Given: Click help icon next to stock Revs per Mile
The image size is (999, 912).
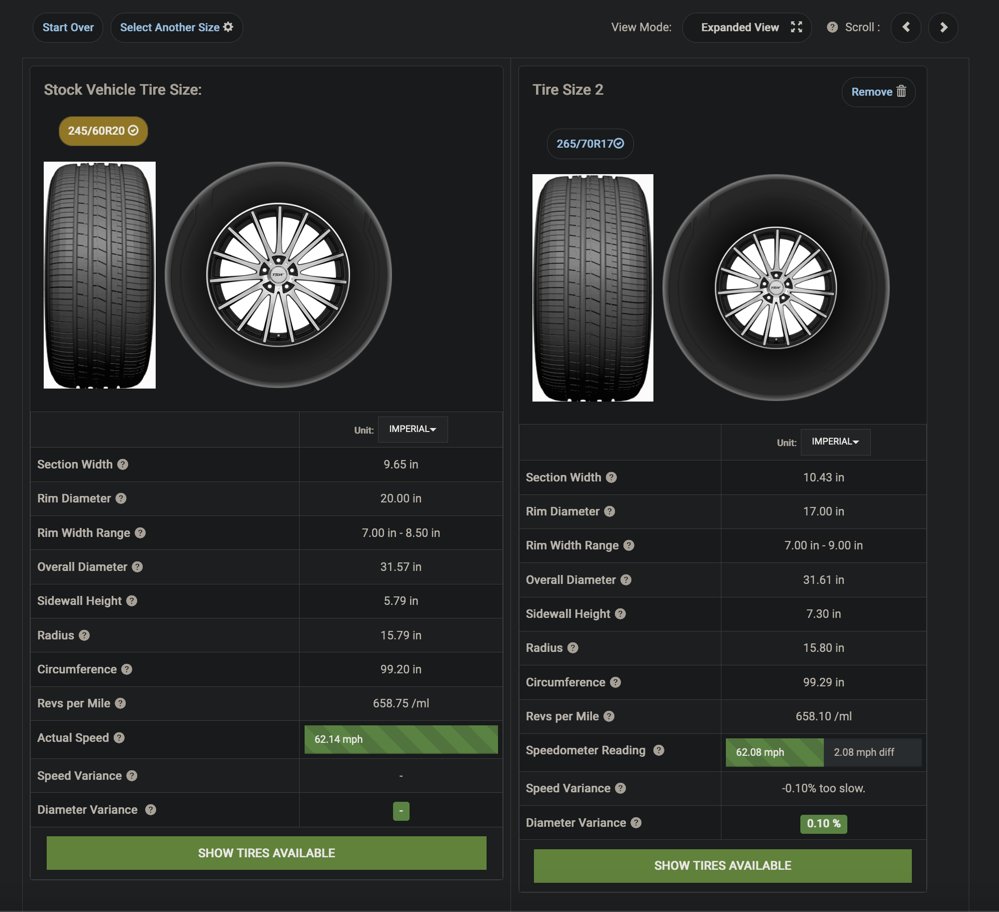Looking at the screenshot, I should pyautogui.click(x=120, y=704).
